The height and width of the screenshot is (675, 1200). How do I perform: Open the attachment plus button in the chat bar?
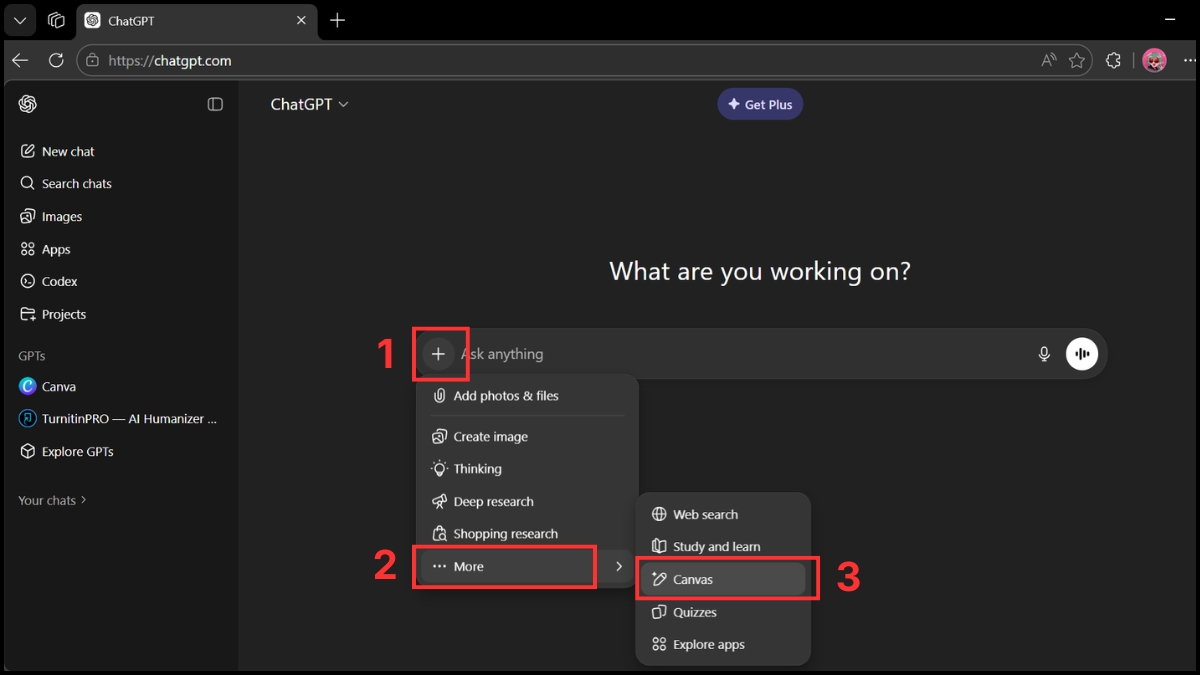pyautogui.click(x=440, y=353)
